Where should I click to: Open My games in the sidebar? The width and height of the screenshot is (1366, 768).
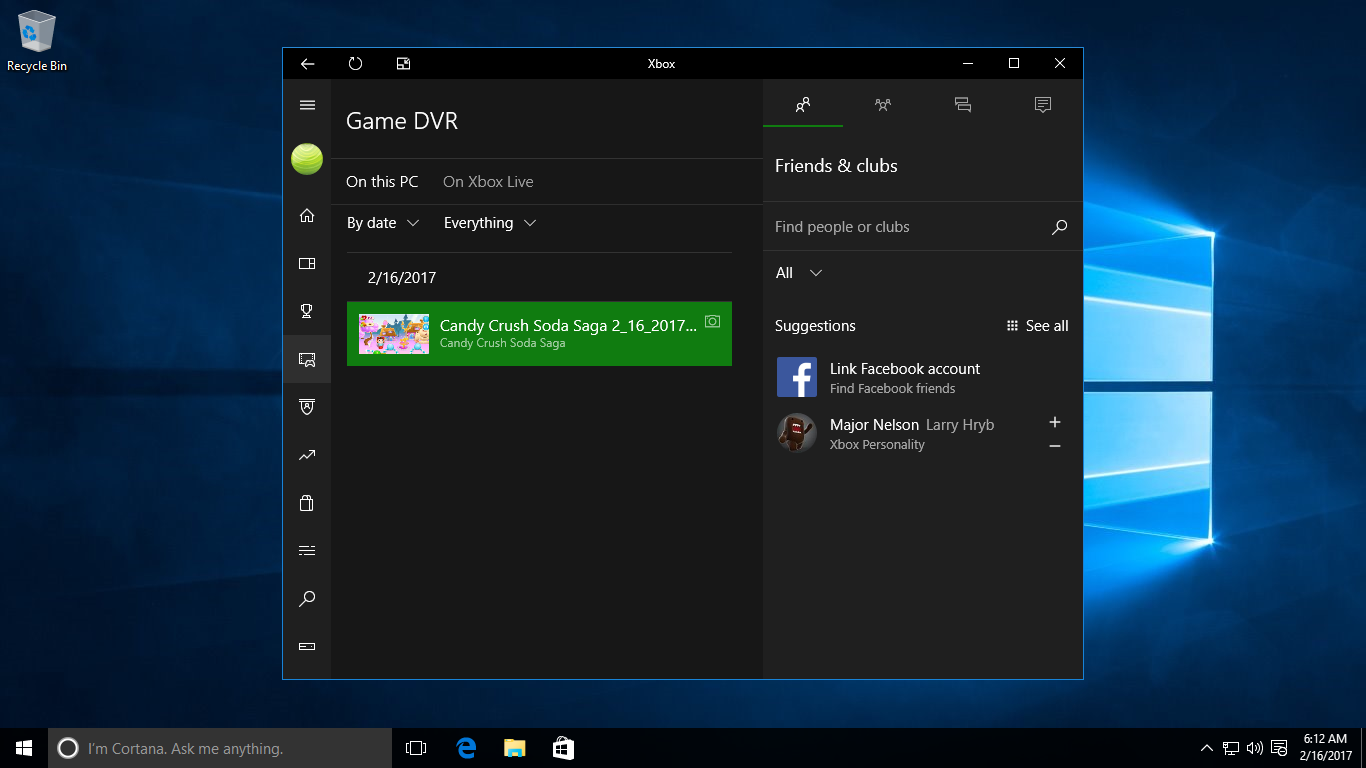(x=307, y=263)
